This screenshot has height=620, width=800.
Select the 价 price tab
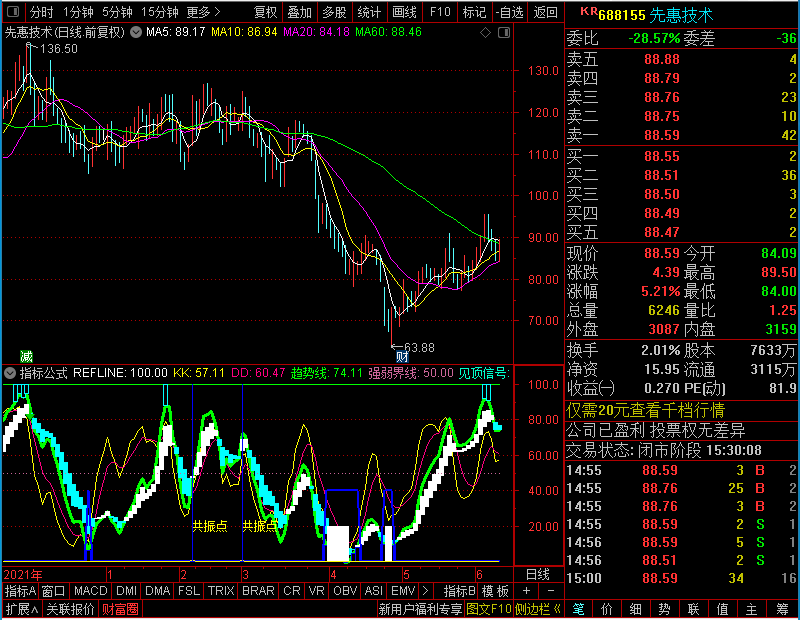pos(607,609)
